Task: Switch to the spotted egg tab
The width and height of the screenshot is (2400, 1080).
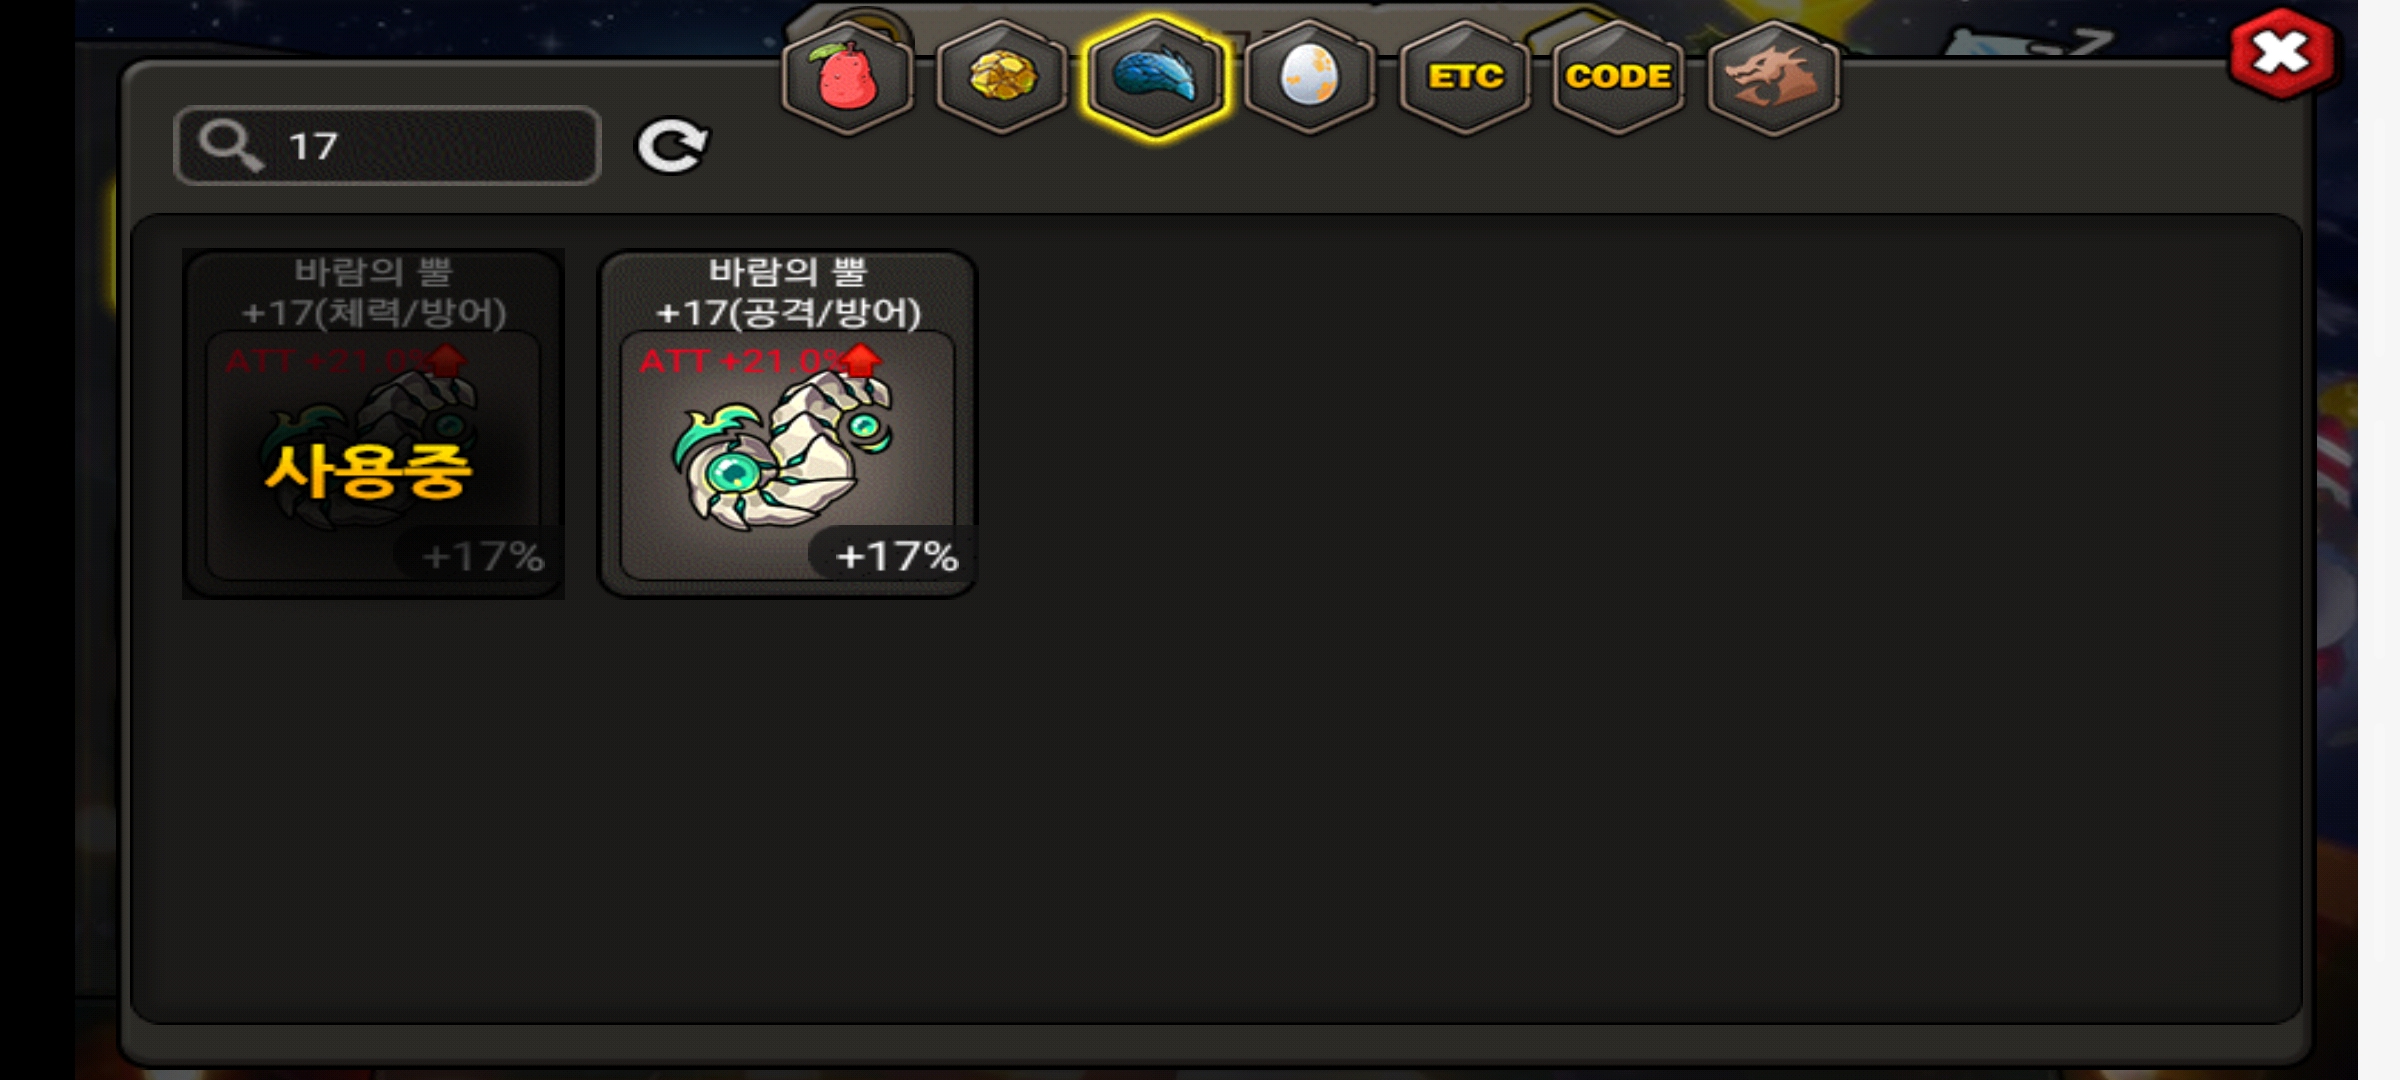Action: pos(1310,77)
